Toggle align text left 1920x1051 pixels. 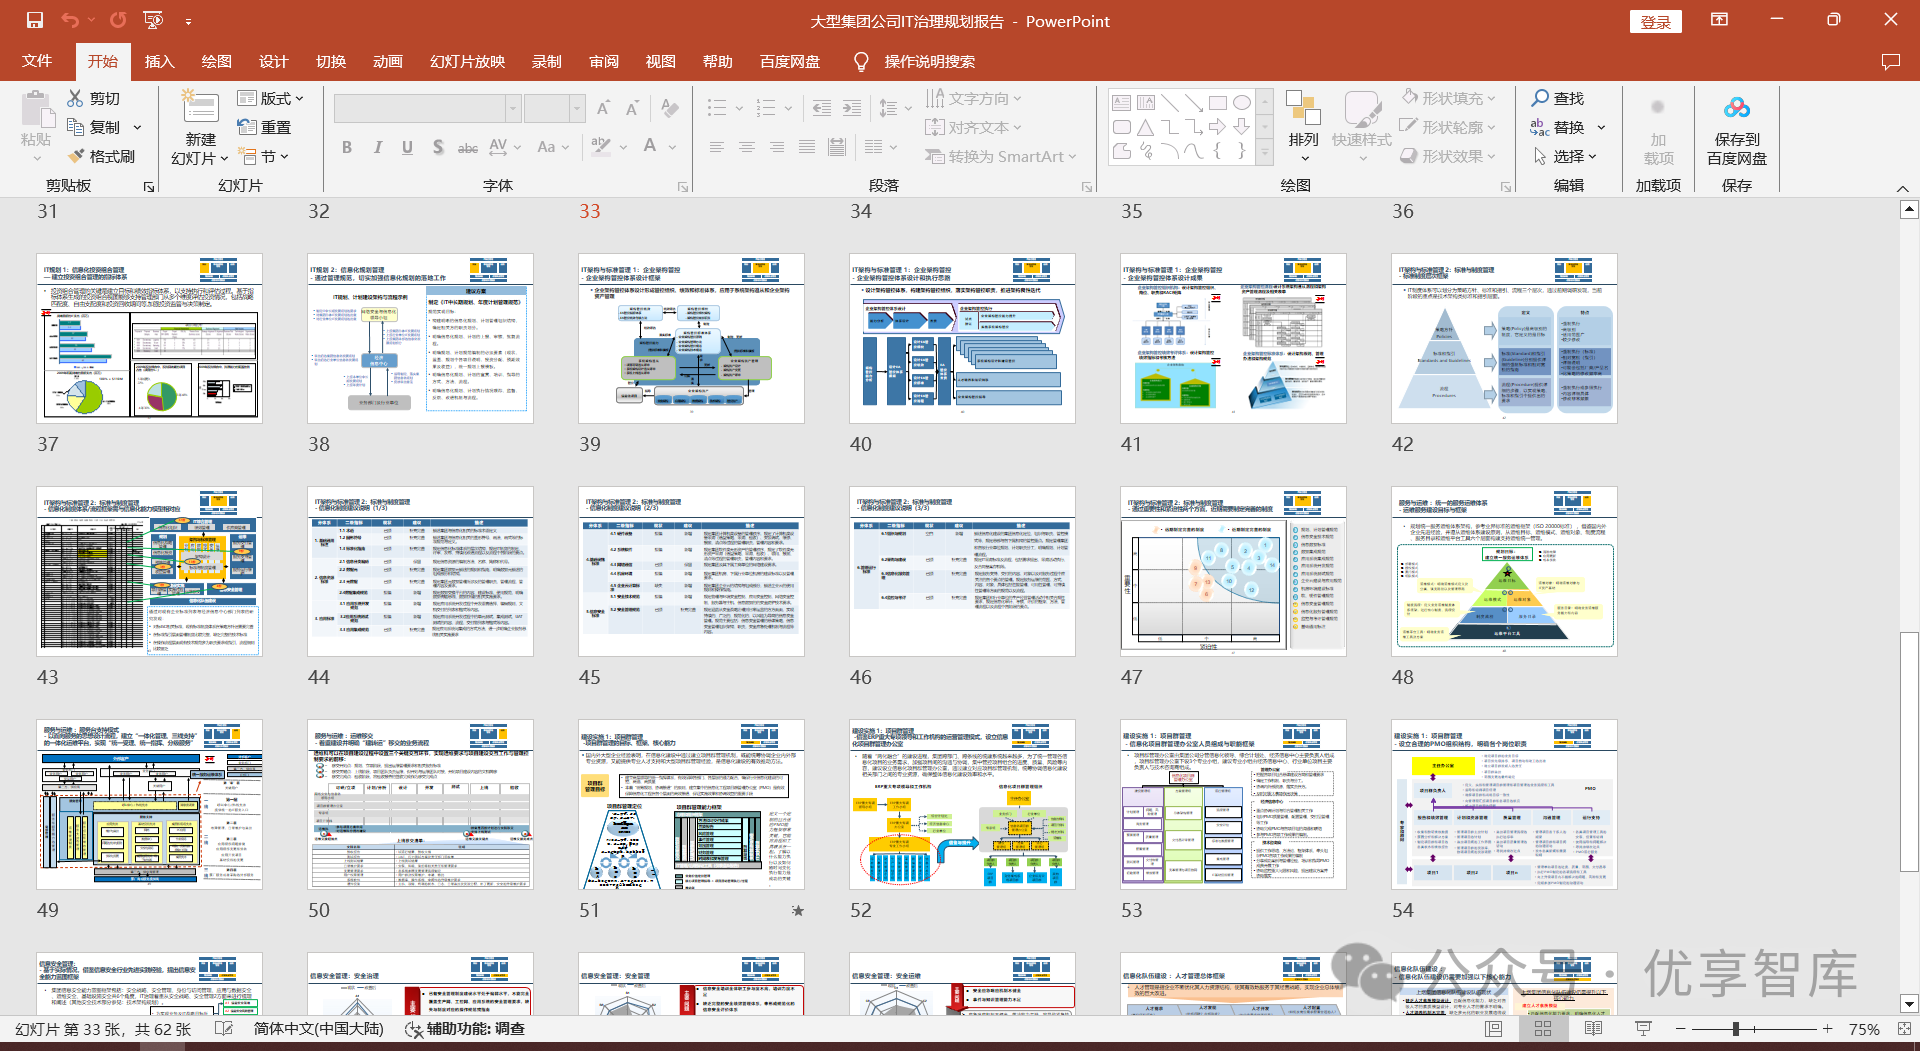coord(717,147)
